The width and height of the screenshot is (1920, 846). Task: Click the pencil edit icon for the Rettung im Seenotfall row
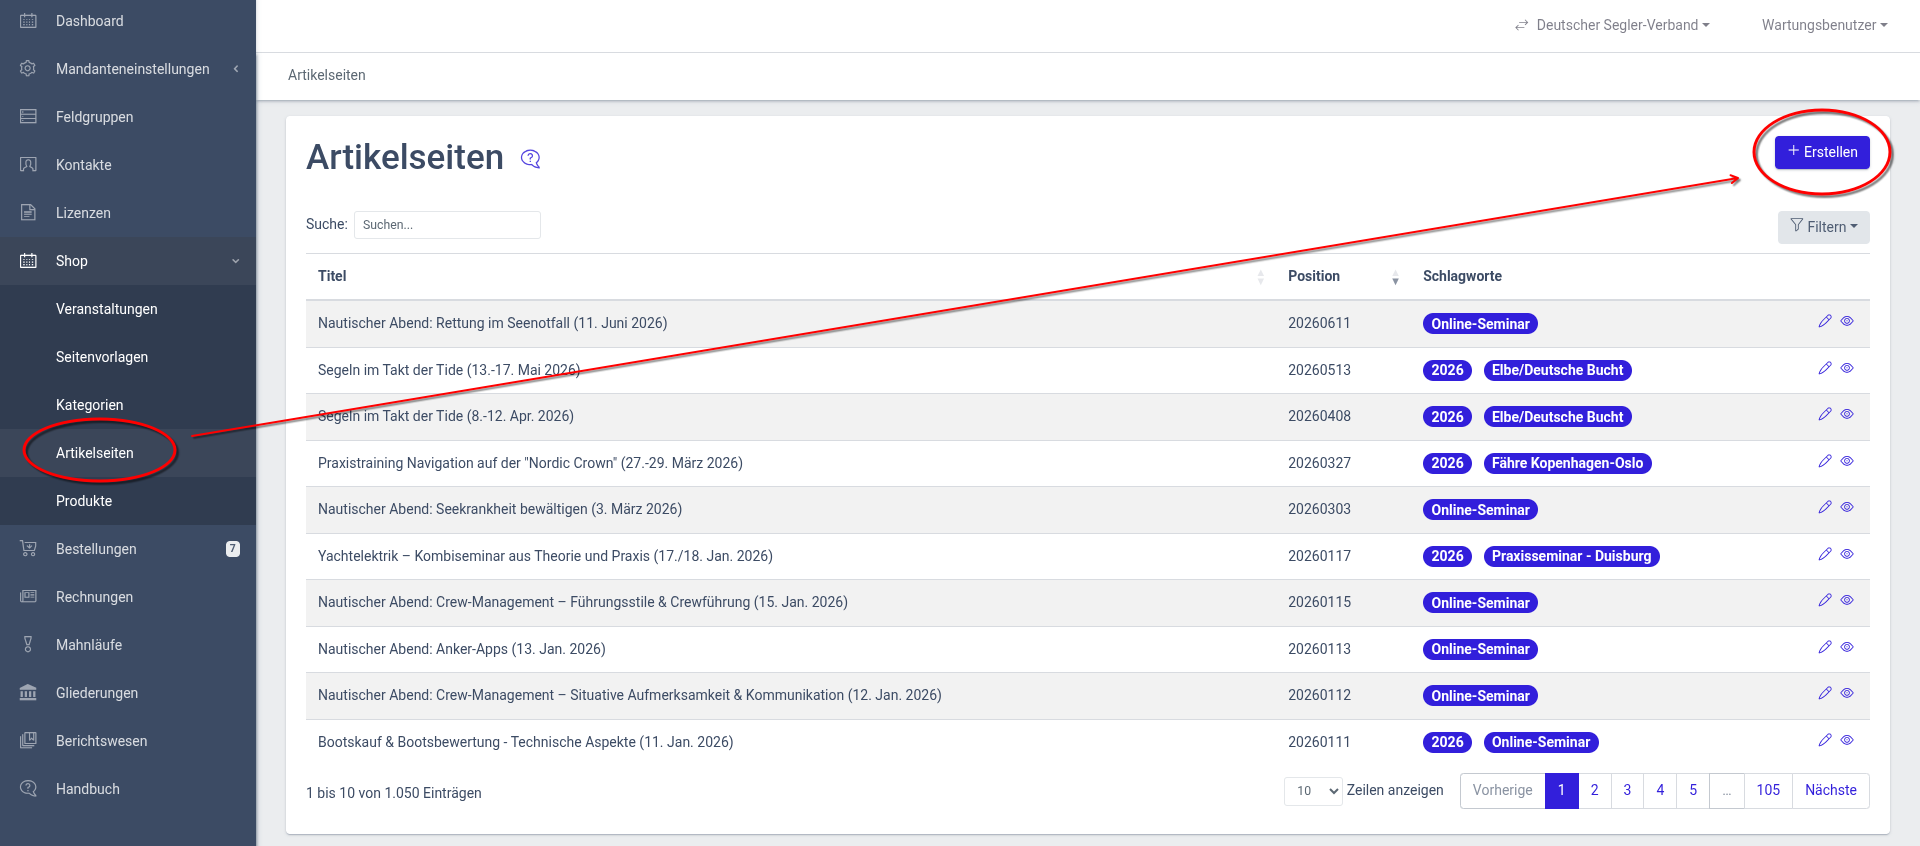pyautogui.click(x=1824, y=321)
